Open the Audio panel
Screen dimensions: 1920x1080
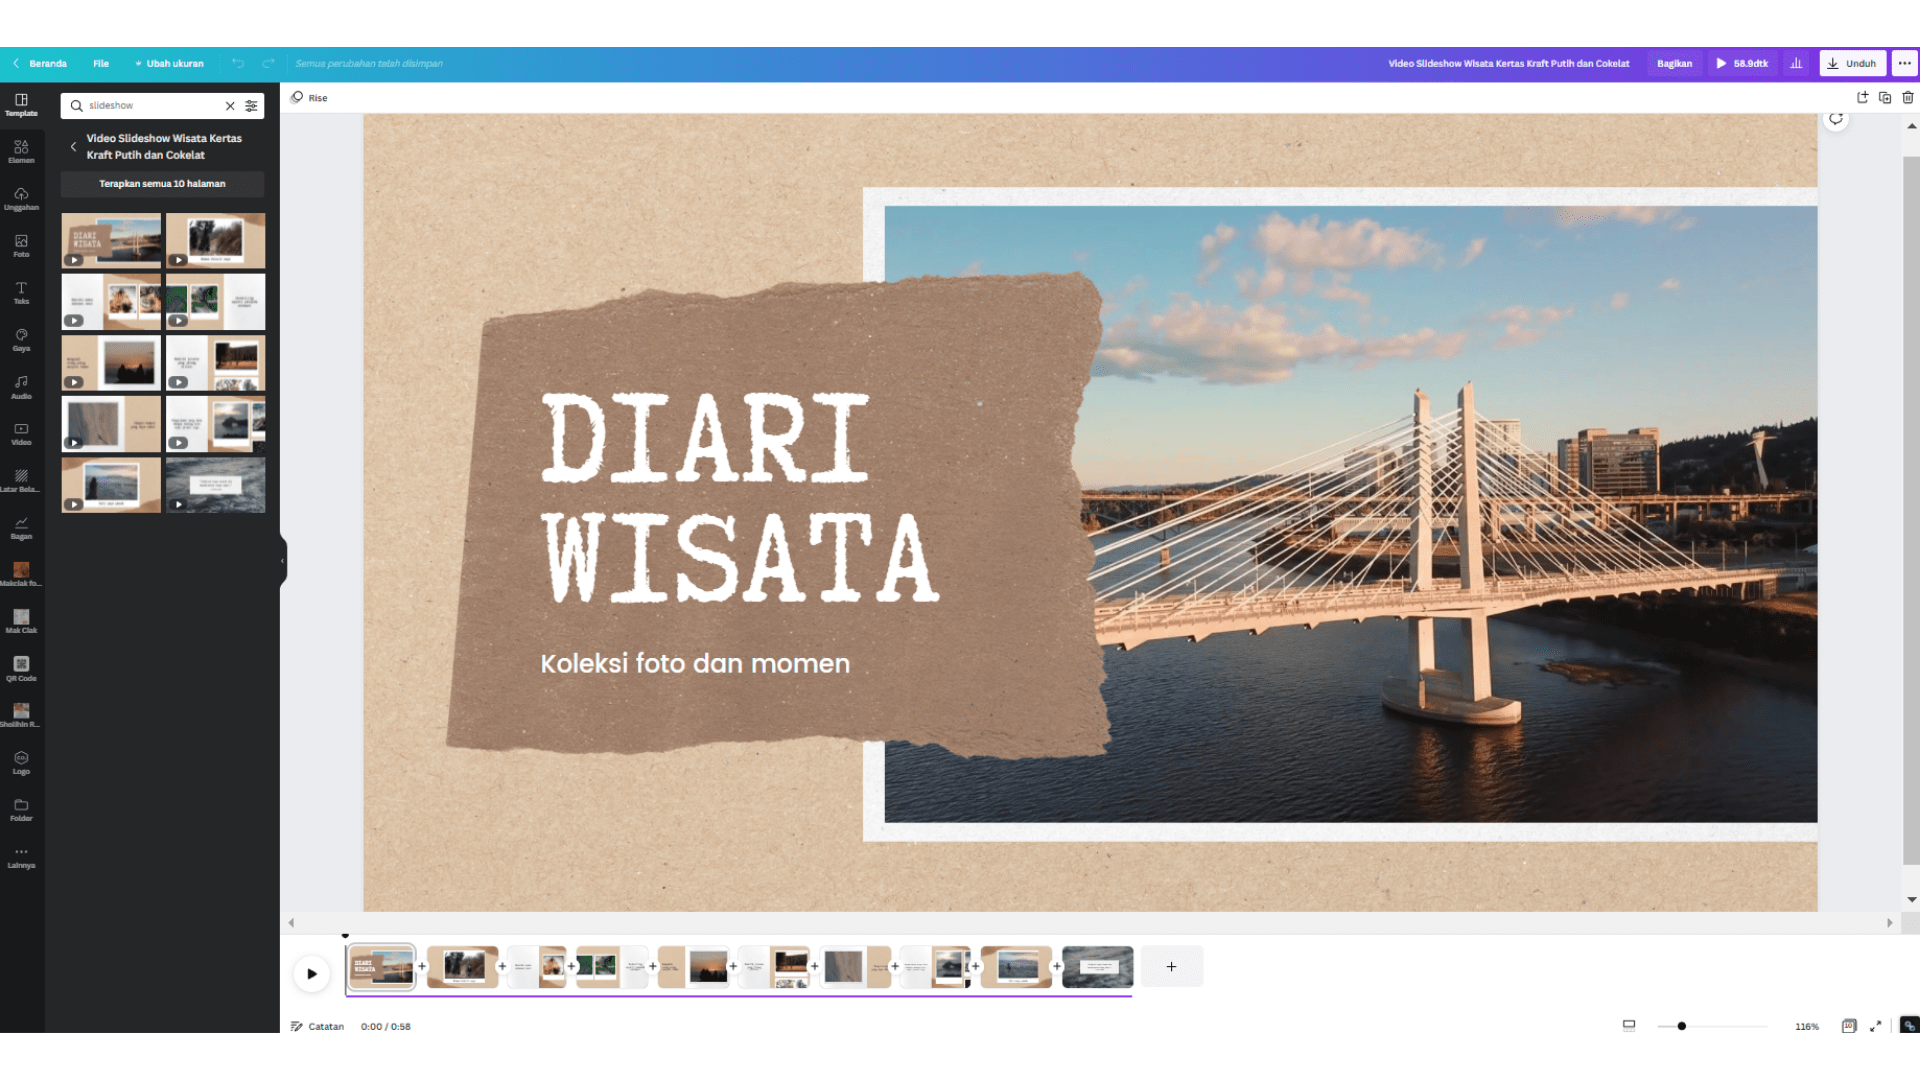tap(21, 386)
